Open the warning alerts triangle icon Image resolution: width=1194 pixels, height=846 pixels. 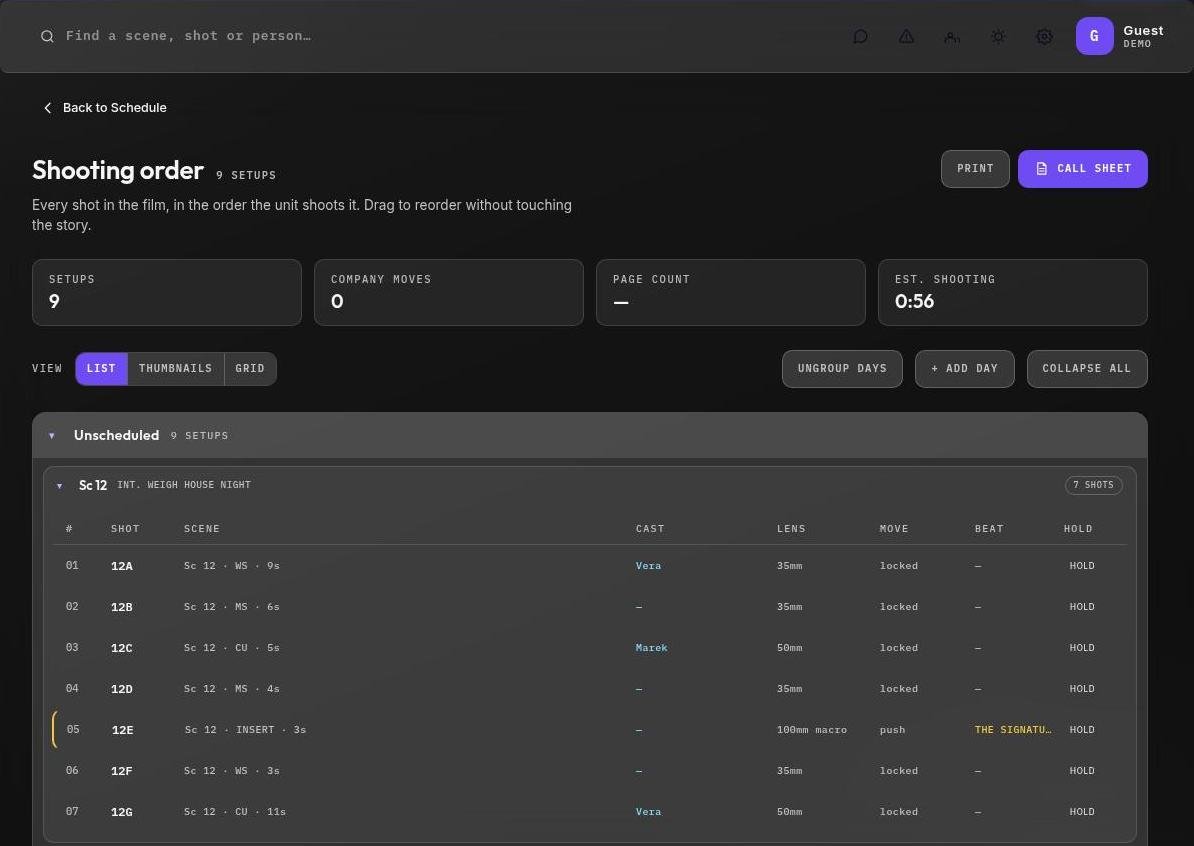[906, 37]
